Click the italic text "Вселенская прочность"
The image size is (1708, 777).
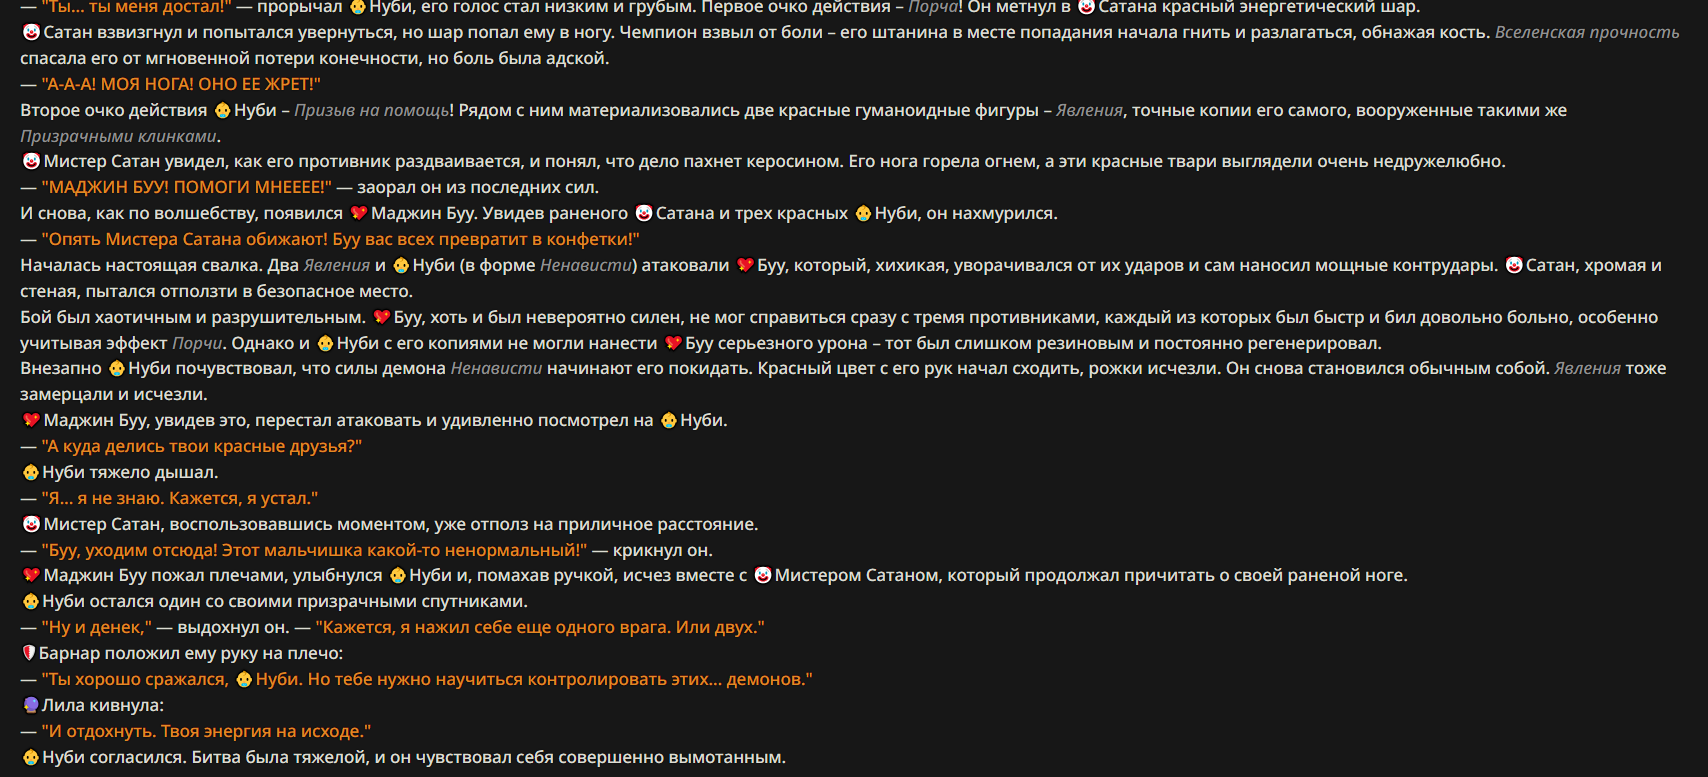(x=1587, y=32)
